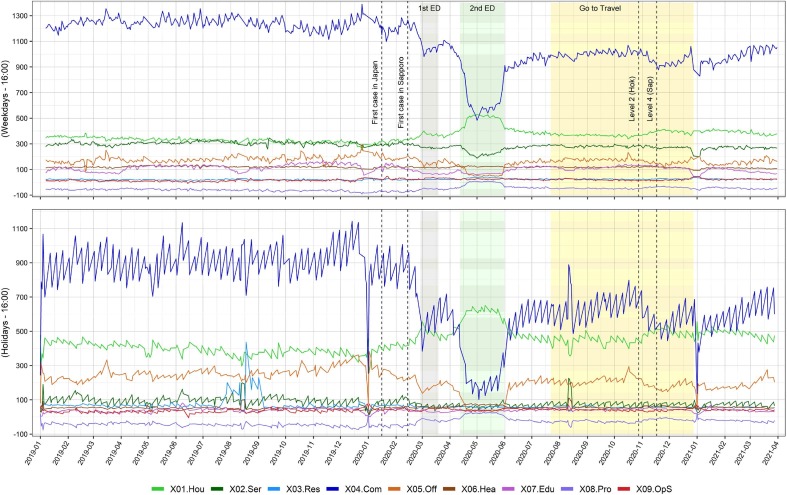Click the 2019-10 x-axis date label
The image size is (787, 495).
[279, 452]
